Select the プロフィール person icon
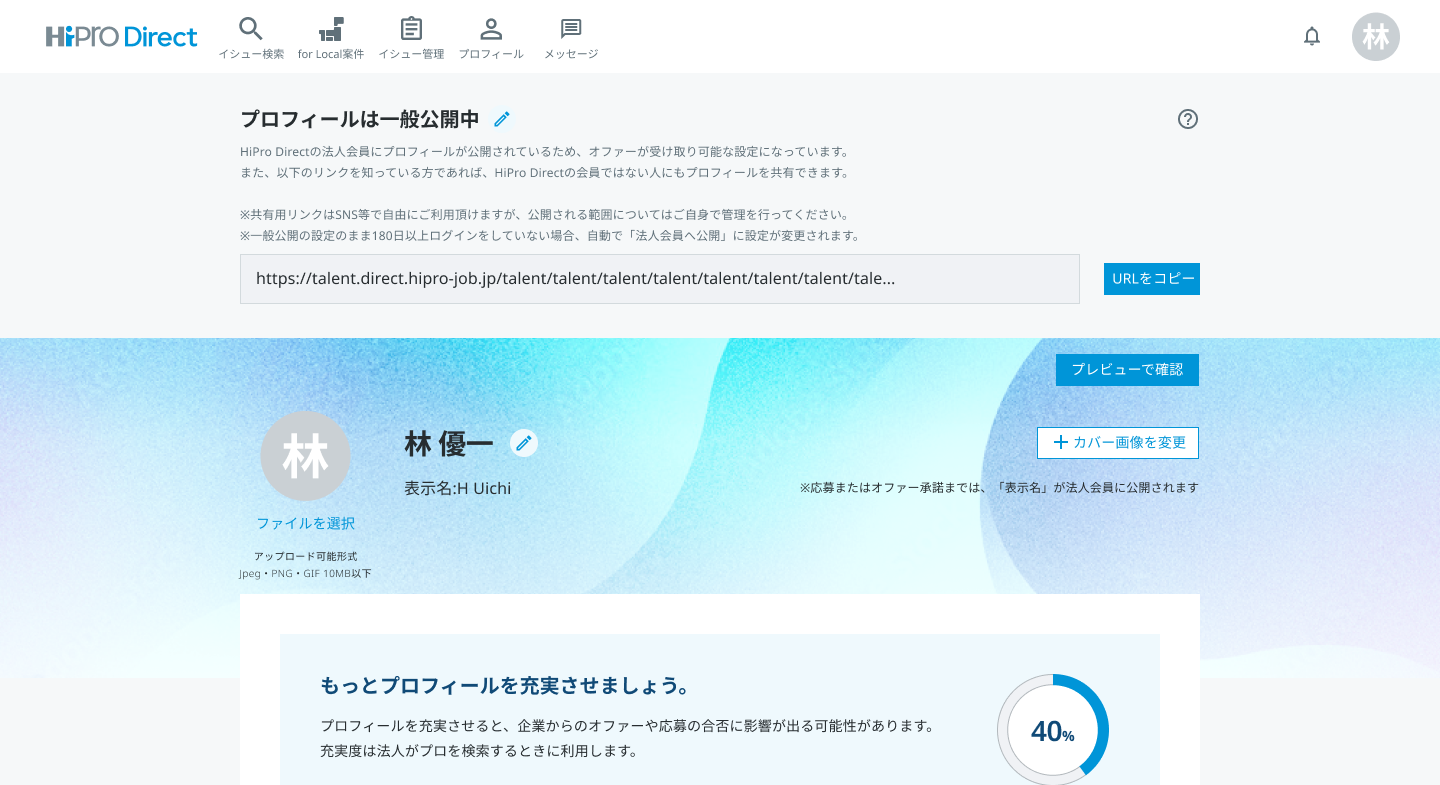This screenshot has height=785, width=1440. tap(491, 29)
